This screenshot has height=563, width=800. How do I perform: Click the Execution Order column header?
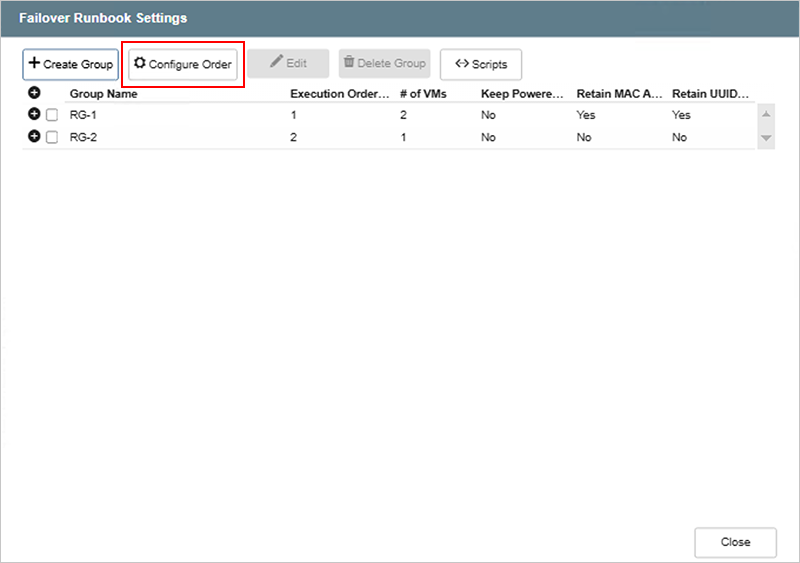(x=339, y=94)
